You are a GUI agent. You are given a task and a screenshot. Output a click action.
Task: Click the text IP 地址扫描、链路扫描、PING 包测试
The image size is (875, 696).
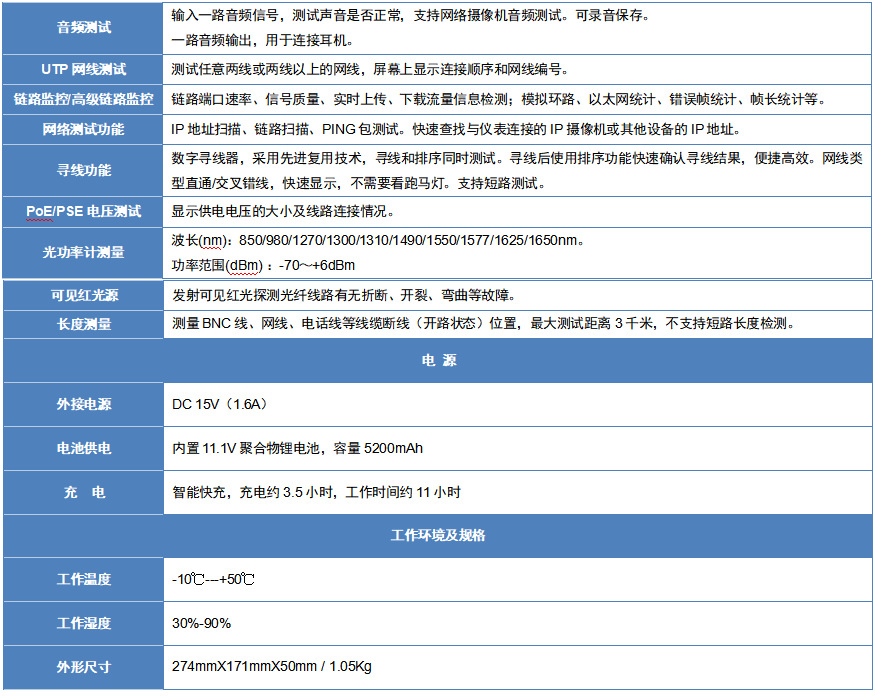click(456, 129)
